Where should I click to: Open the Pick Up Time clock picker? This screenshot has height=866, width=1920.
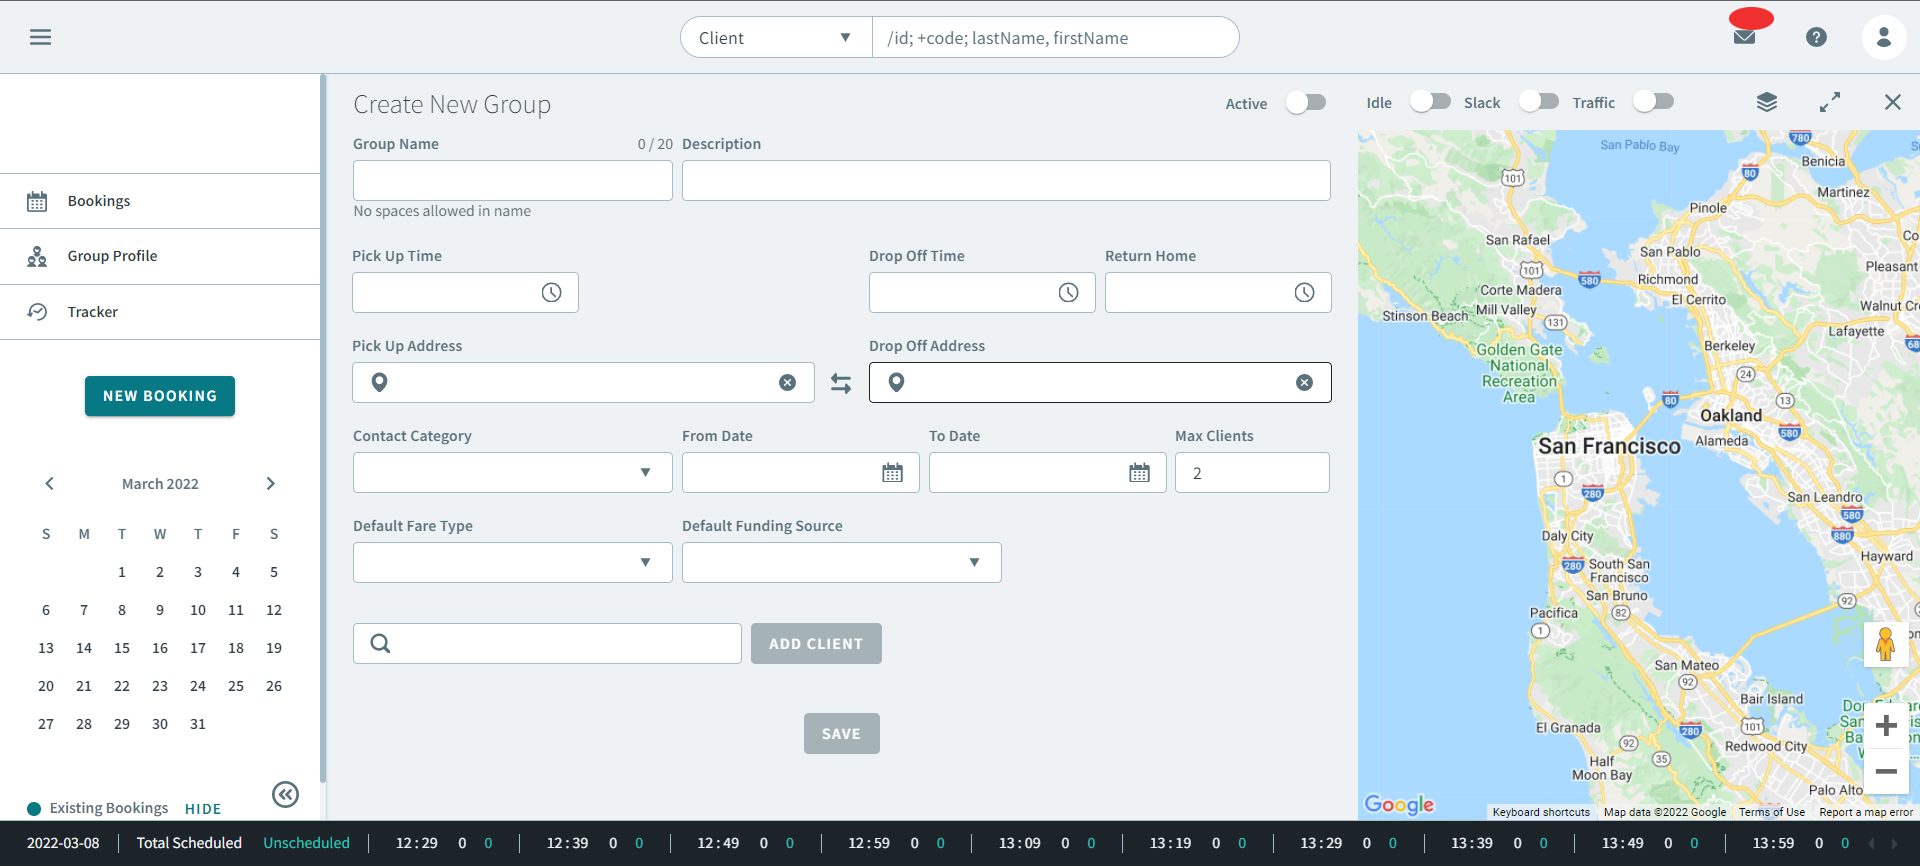pos(551,292)
